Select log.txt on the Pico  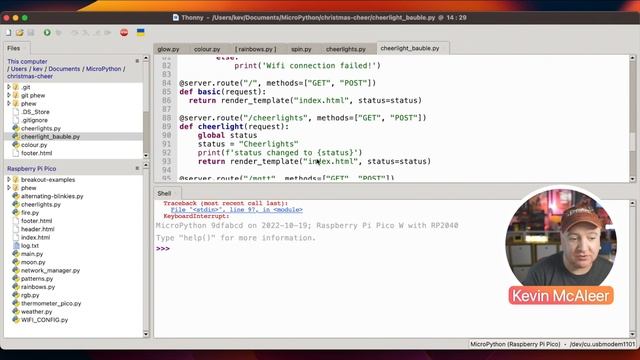point(30,246)
